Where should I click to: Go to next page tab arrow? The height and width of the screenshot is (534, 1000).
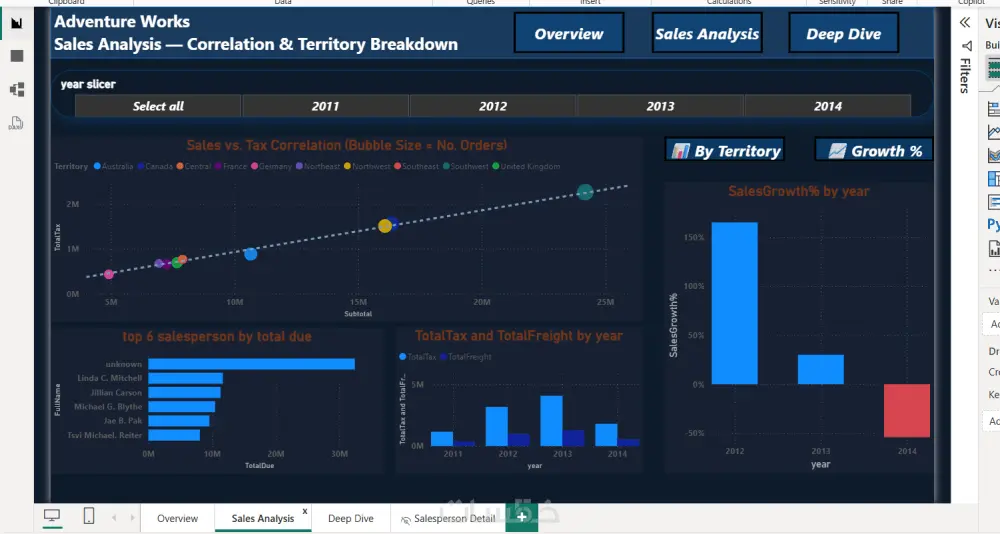click(x=132, y=517)
